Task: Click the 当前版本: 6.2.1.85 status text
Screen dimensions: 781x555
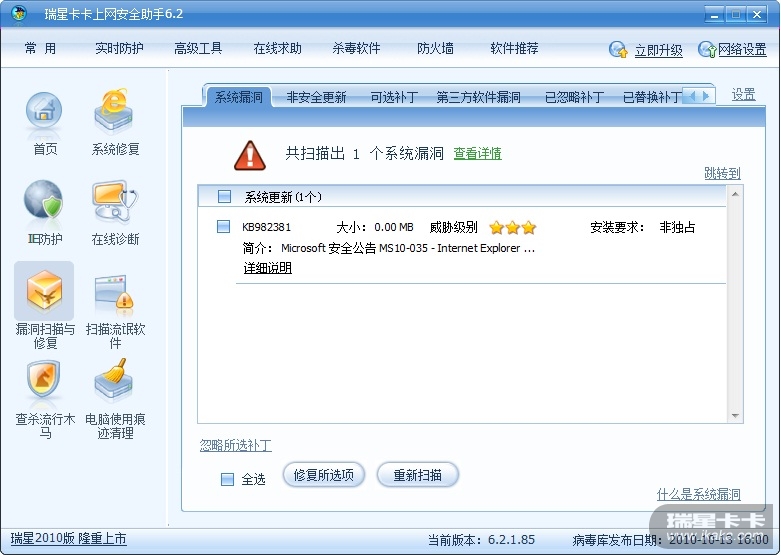Action: (x=481, y=540)
